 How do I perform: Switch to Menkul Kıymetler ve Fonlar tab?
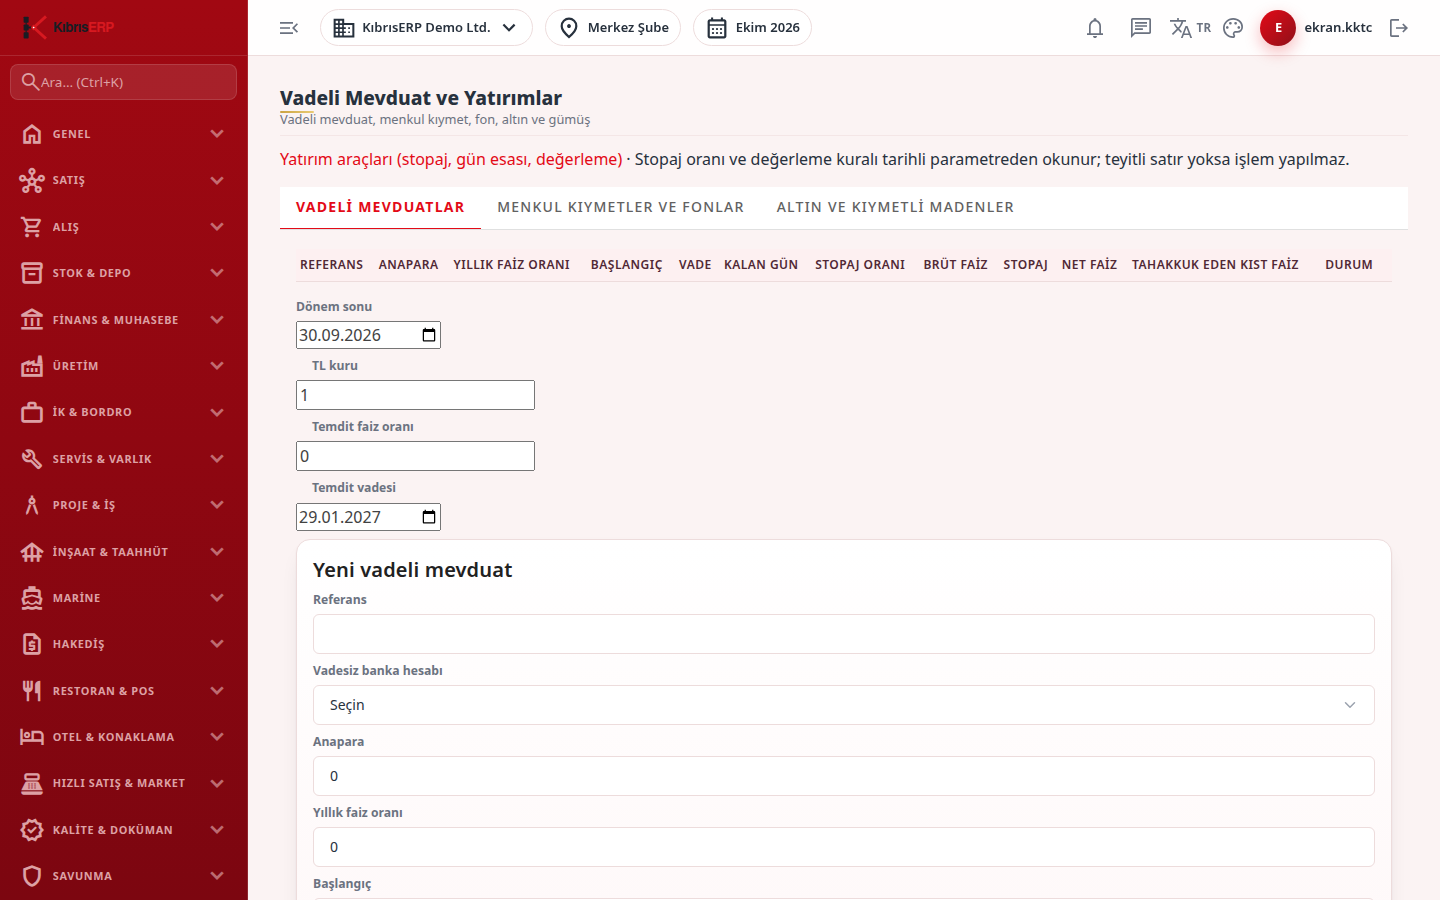(x=620, y=207)
